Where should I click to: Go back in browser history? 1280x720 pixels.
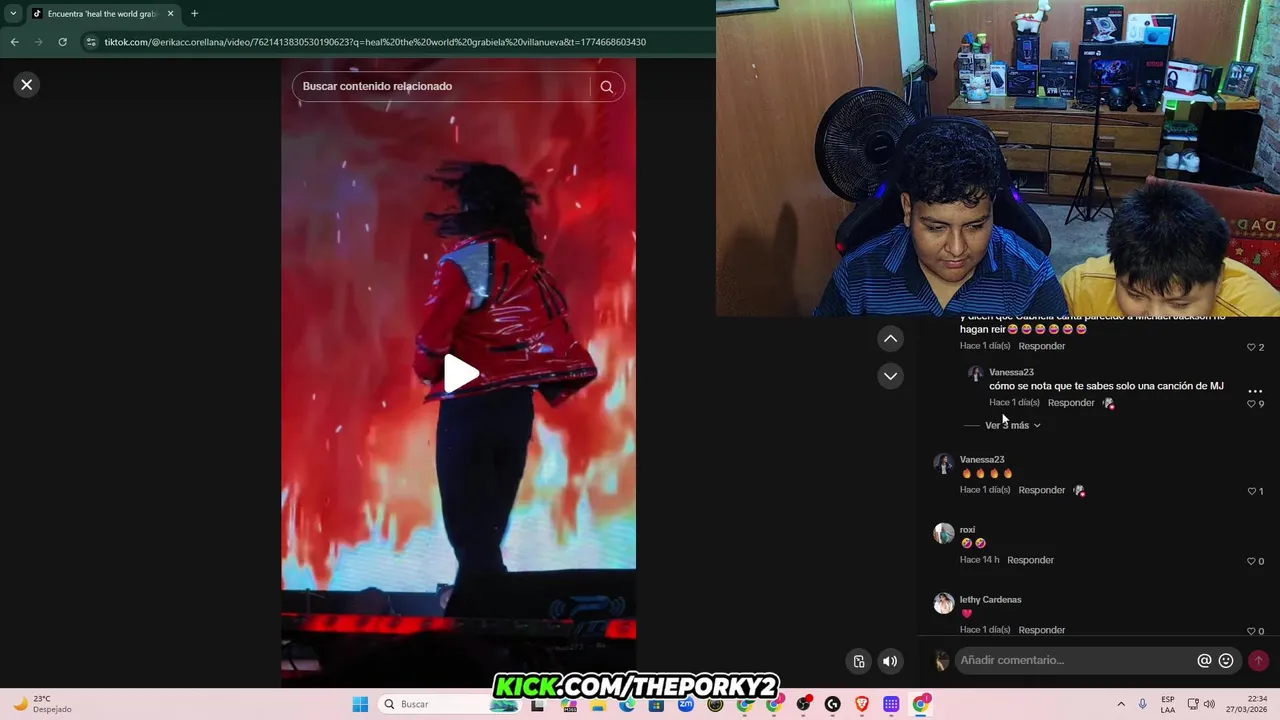[14, 42]
